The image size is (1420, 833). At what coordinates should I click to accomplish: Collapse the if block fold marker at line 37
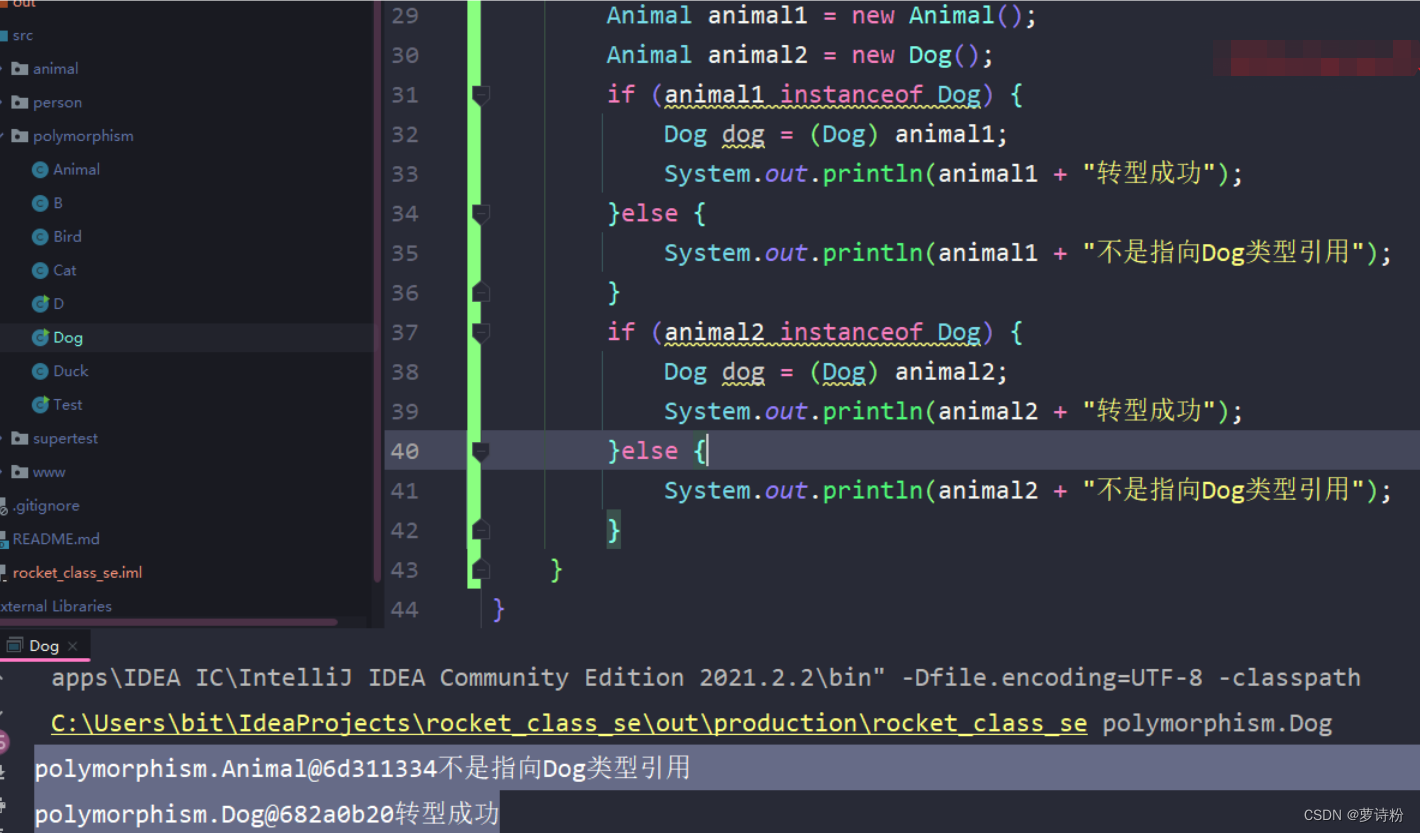point(481,332)
